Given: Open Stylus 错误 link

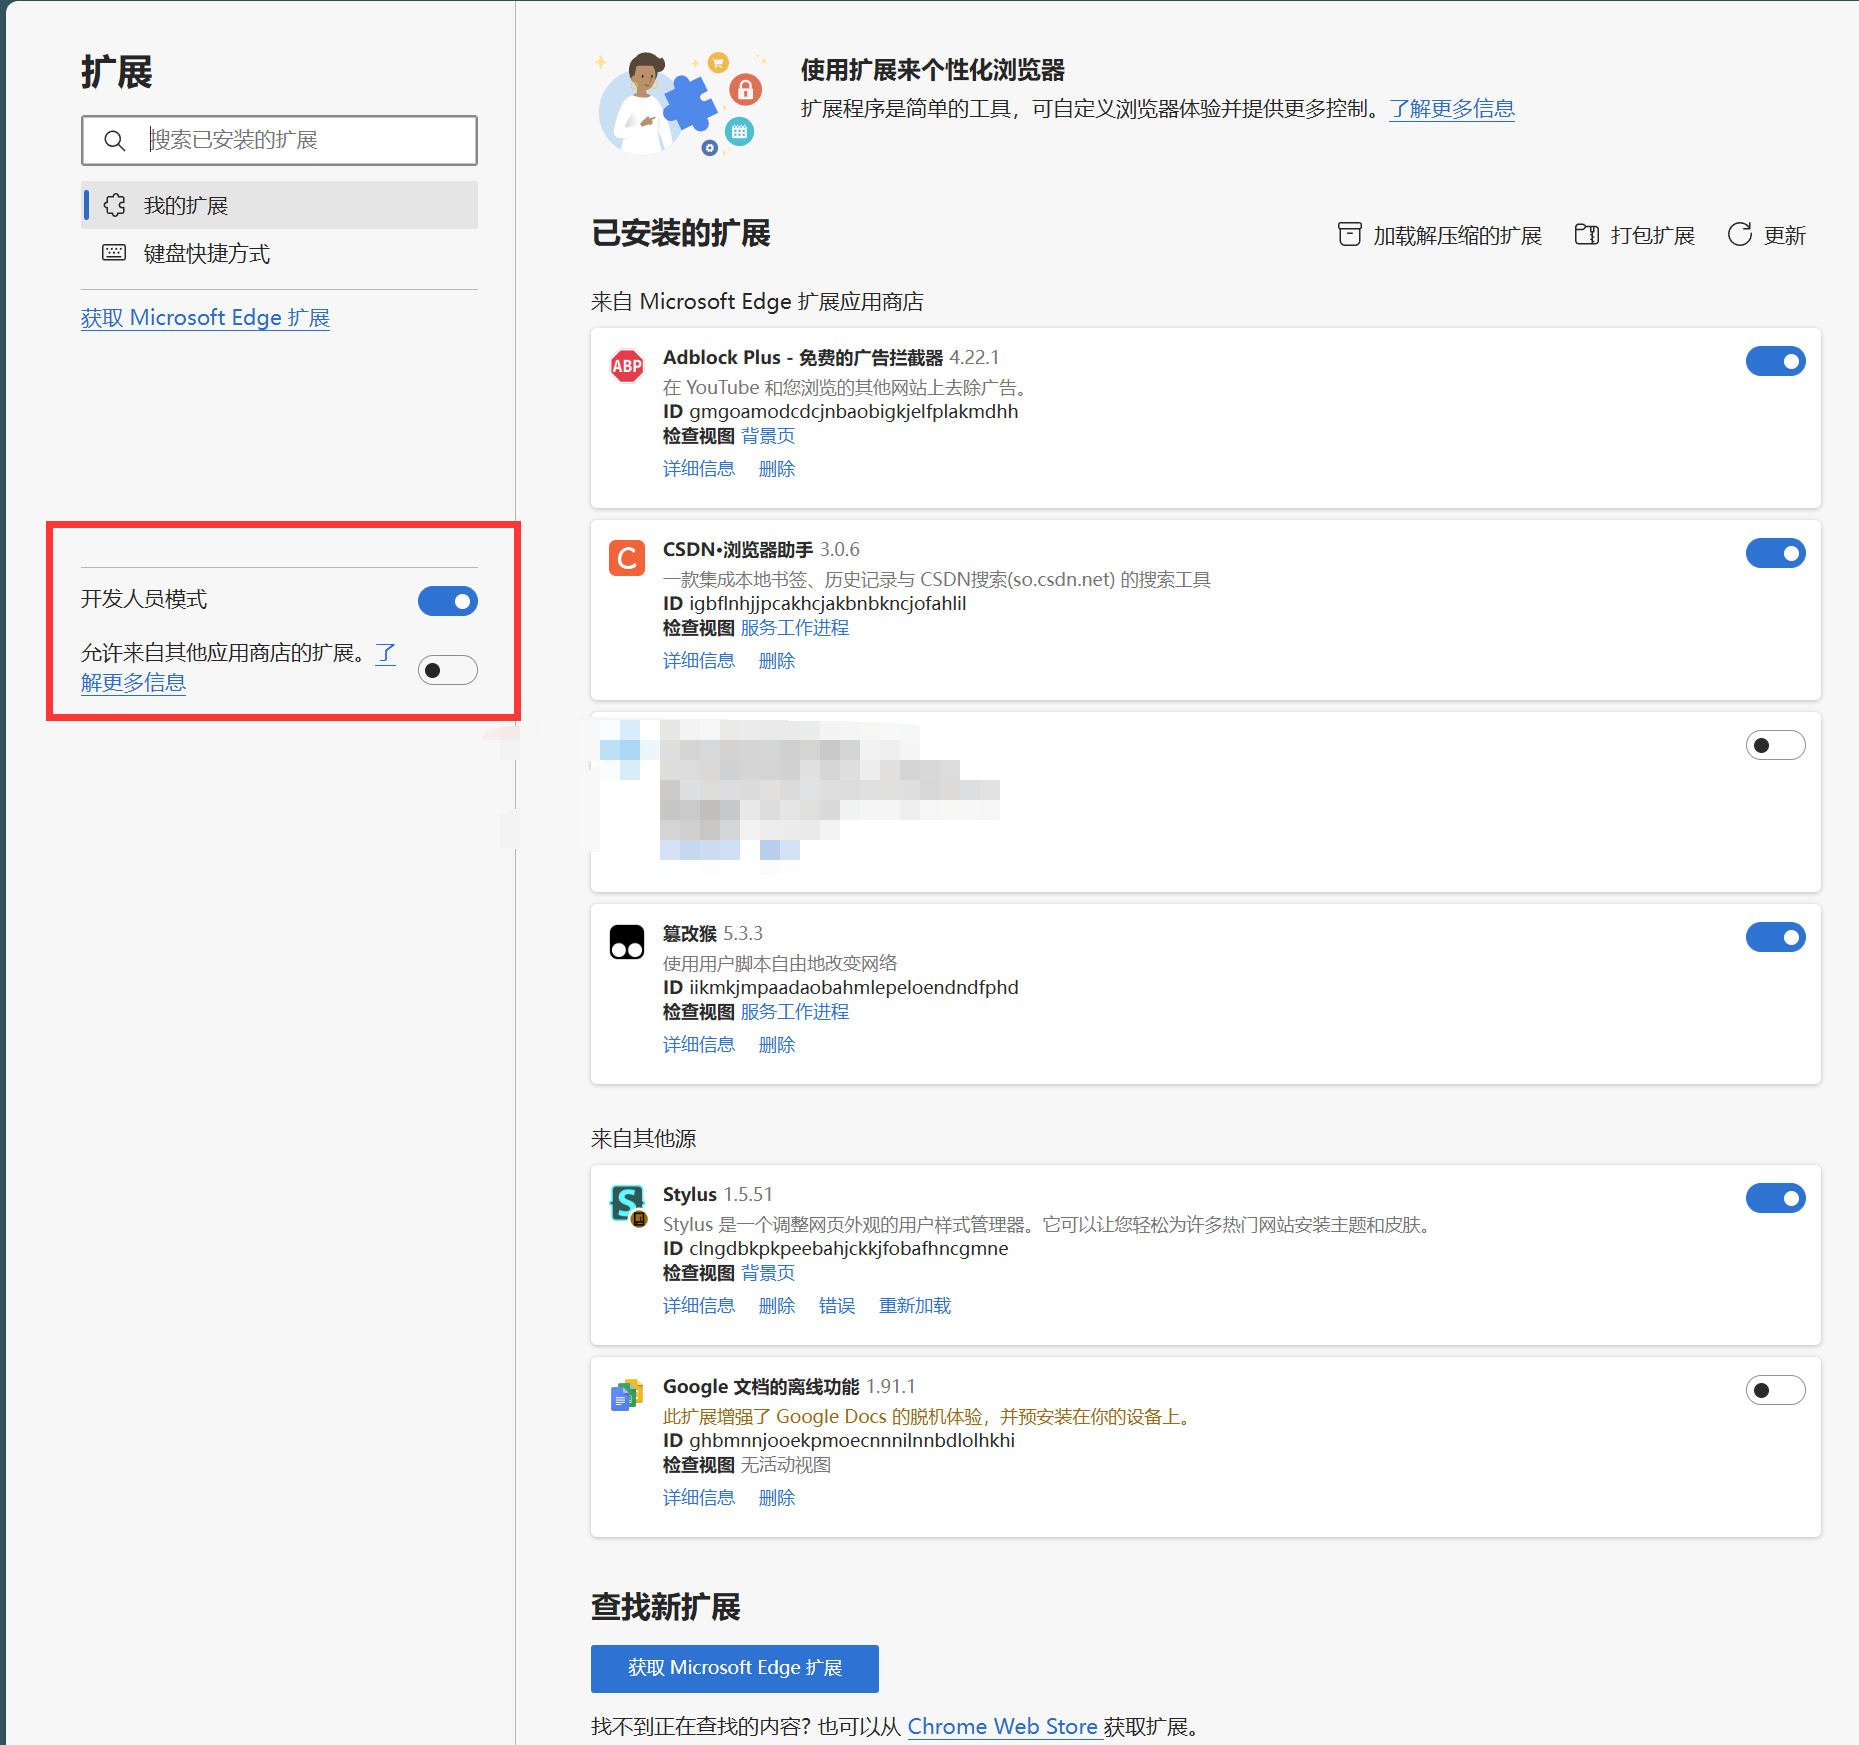Looking at the screenshot, I should coord(837,1306).
